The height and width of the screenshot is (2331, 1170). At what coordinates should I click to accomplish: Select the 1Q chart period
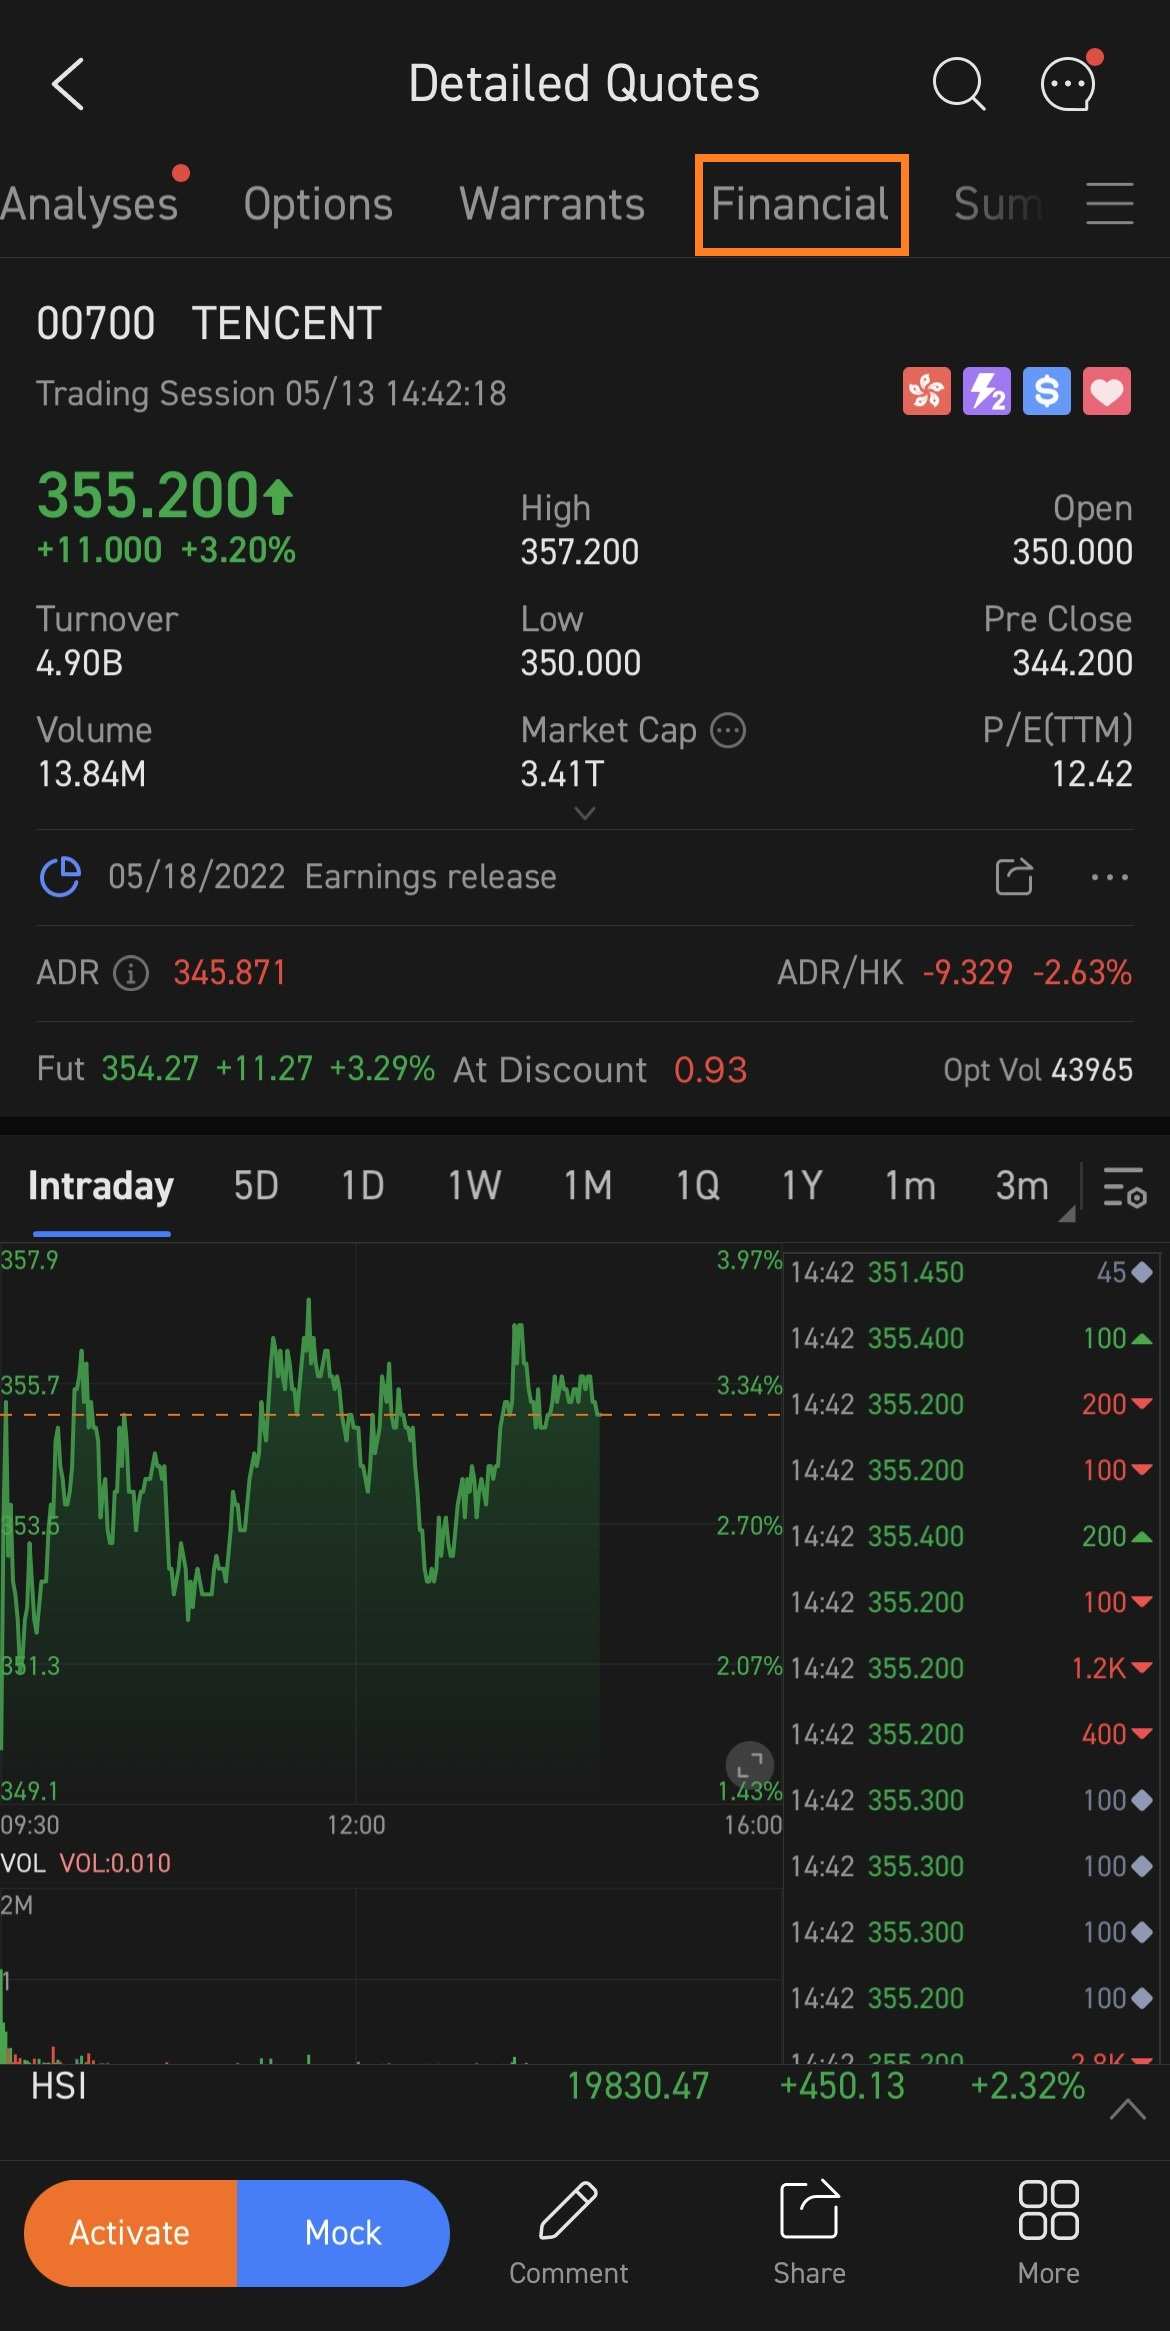[698, 1187]
